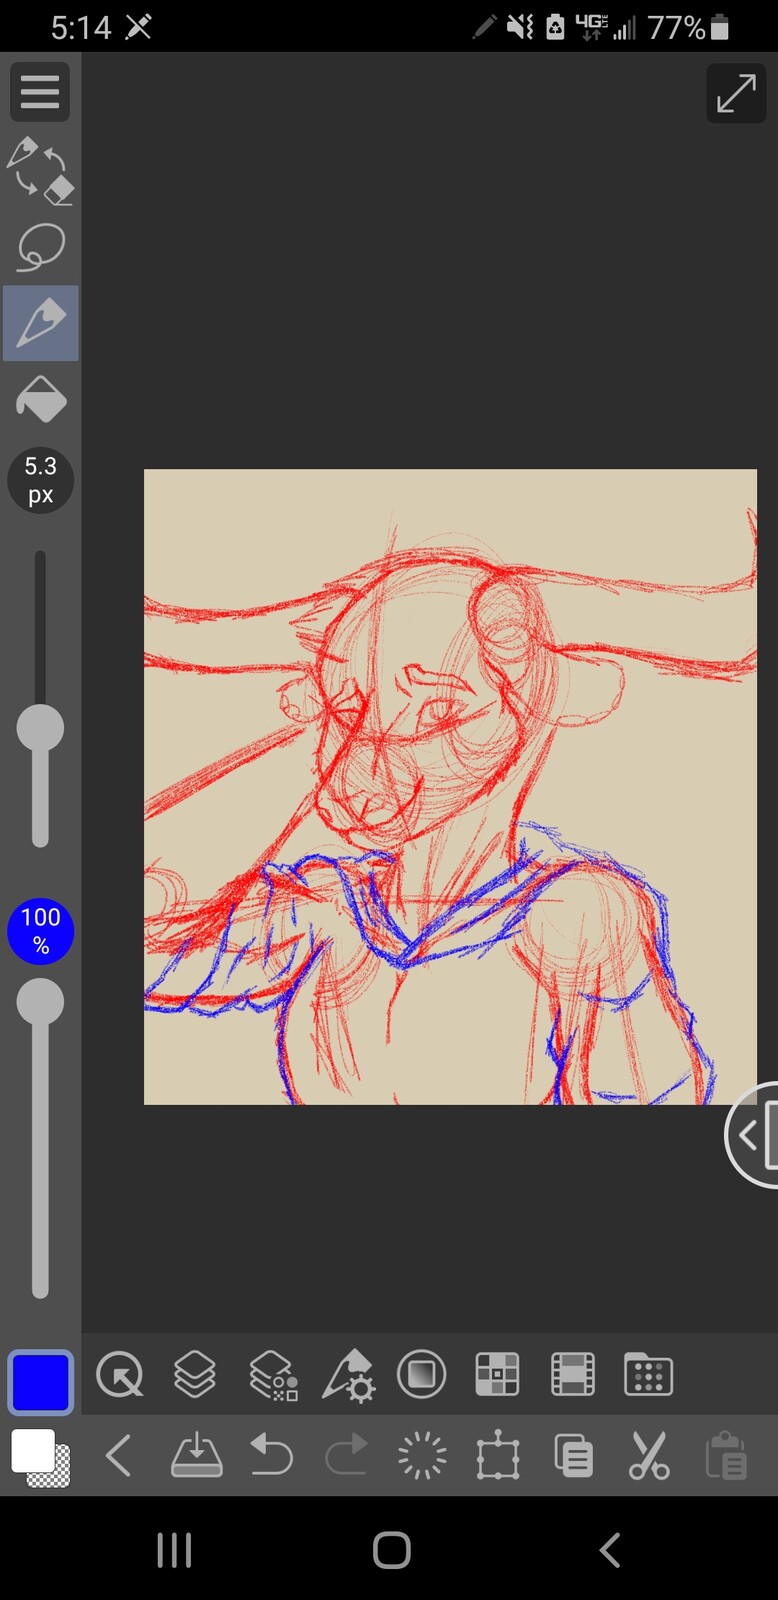Open the material gradient panel
The image size is (778, 1600).
coord(421,1375)
